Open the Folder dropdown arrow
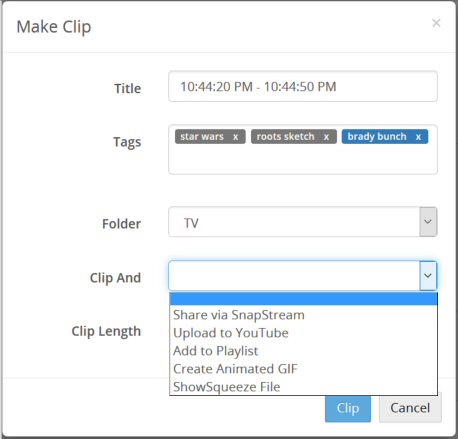 pyautogui.click(x=428, y=222)
